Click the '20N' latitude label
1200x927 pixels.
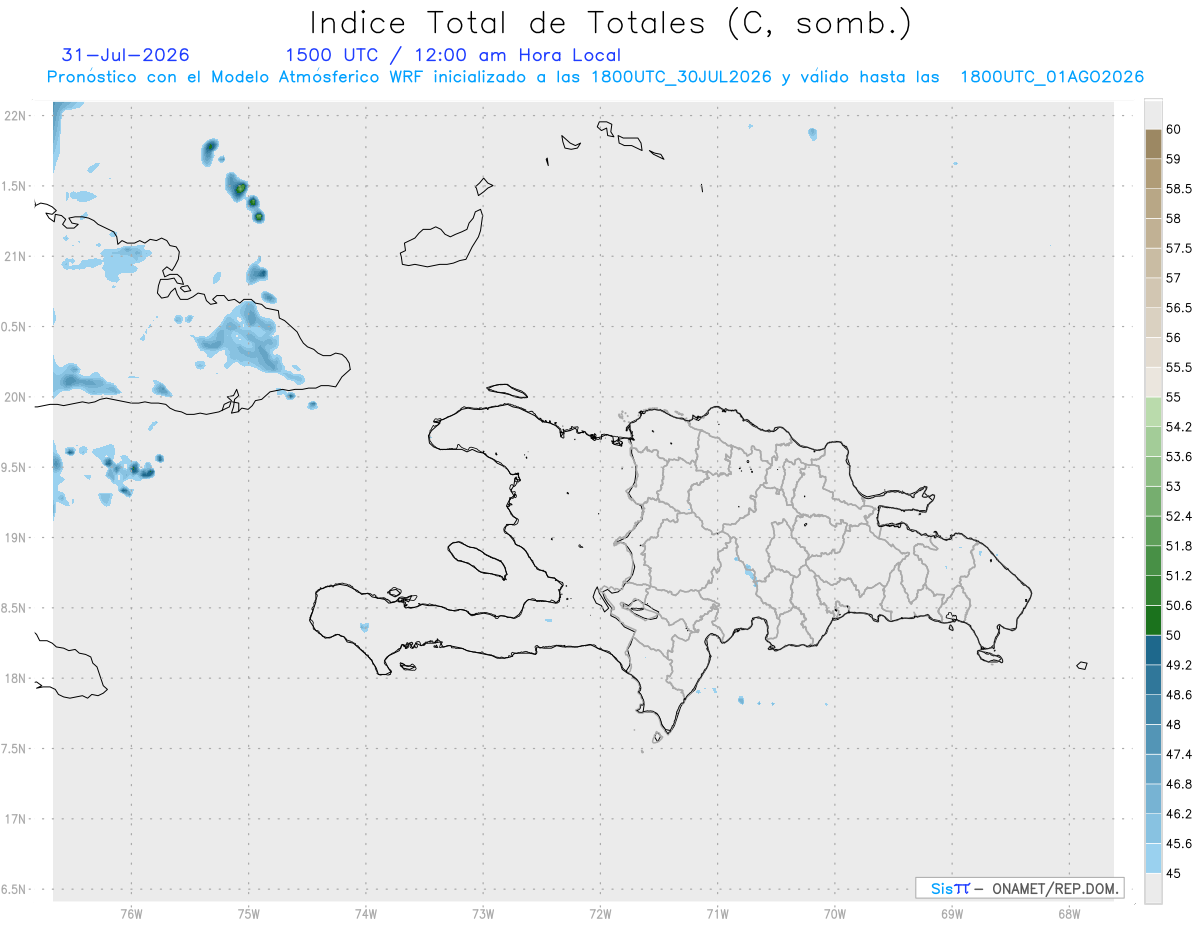tap(15, 397)
